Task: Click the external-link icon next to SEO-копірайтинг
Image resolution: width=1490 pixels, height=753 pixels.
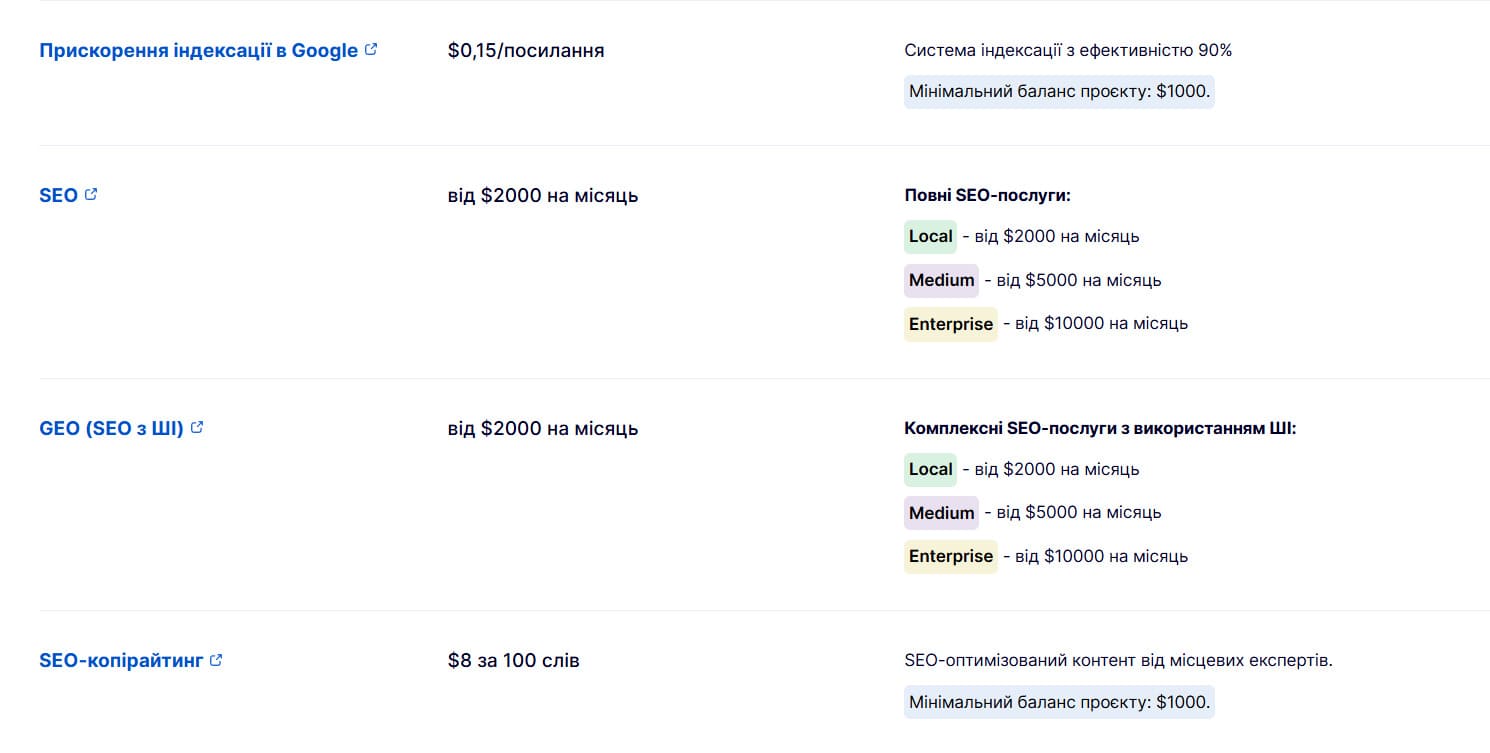Action: click(217, 660)
